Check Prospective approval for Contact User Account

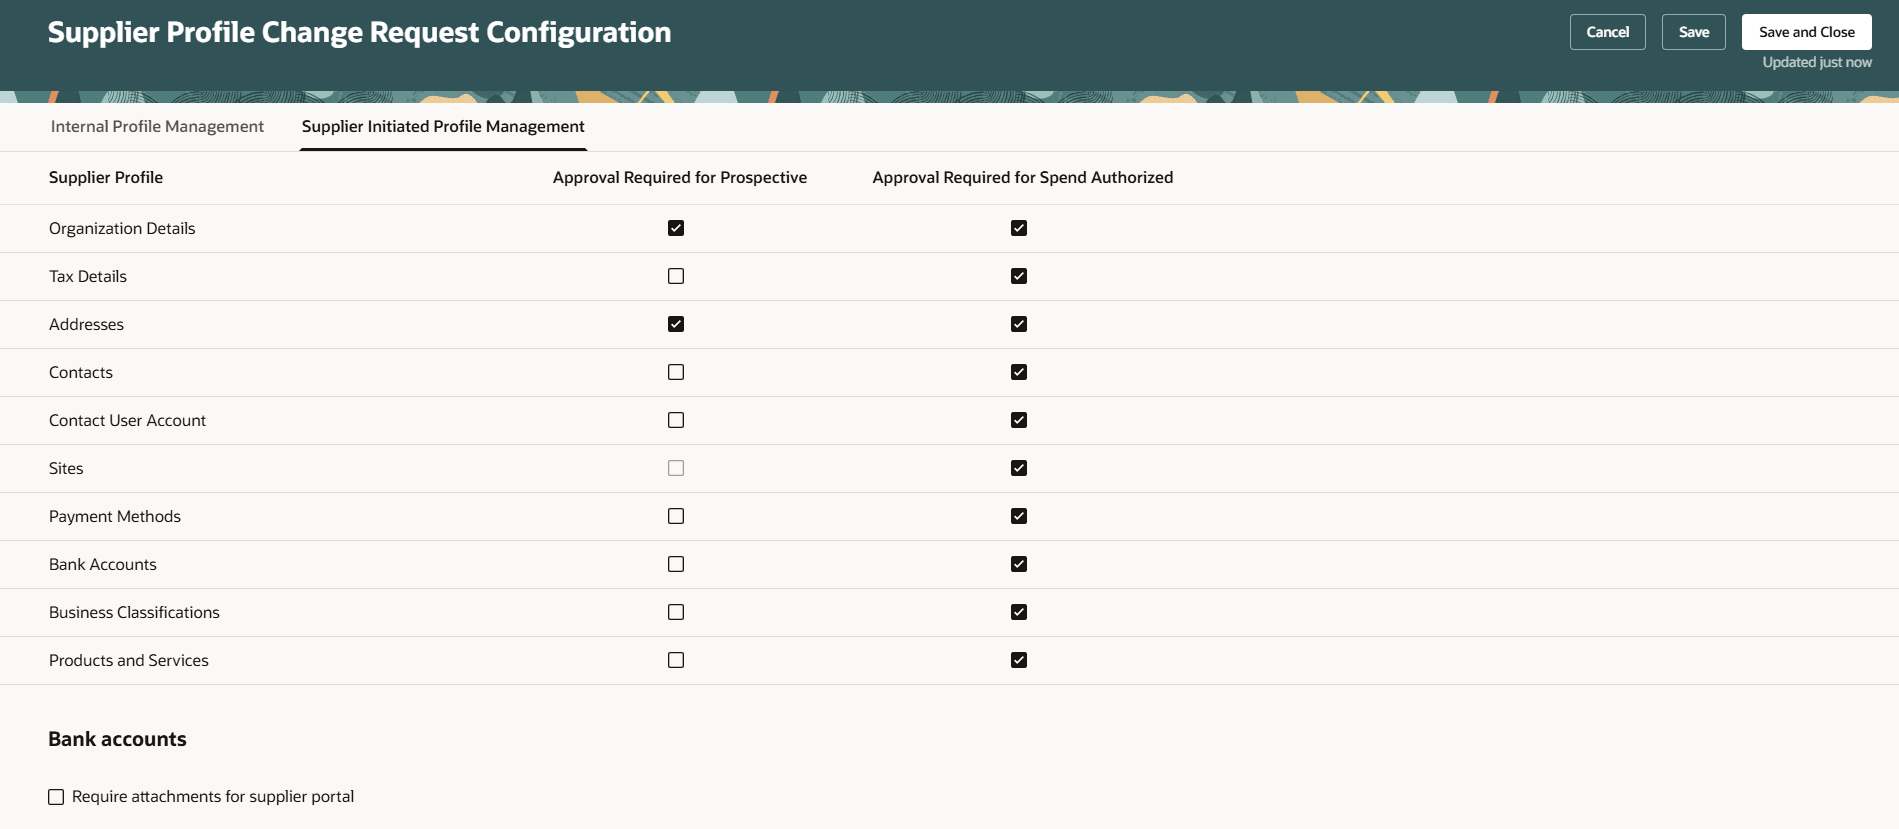(x=676, y=420)
